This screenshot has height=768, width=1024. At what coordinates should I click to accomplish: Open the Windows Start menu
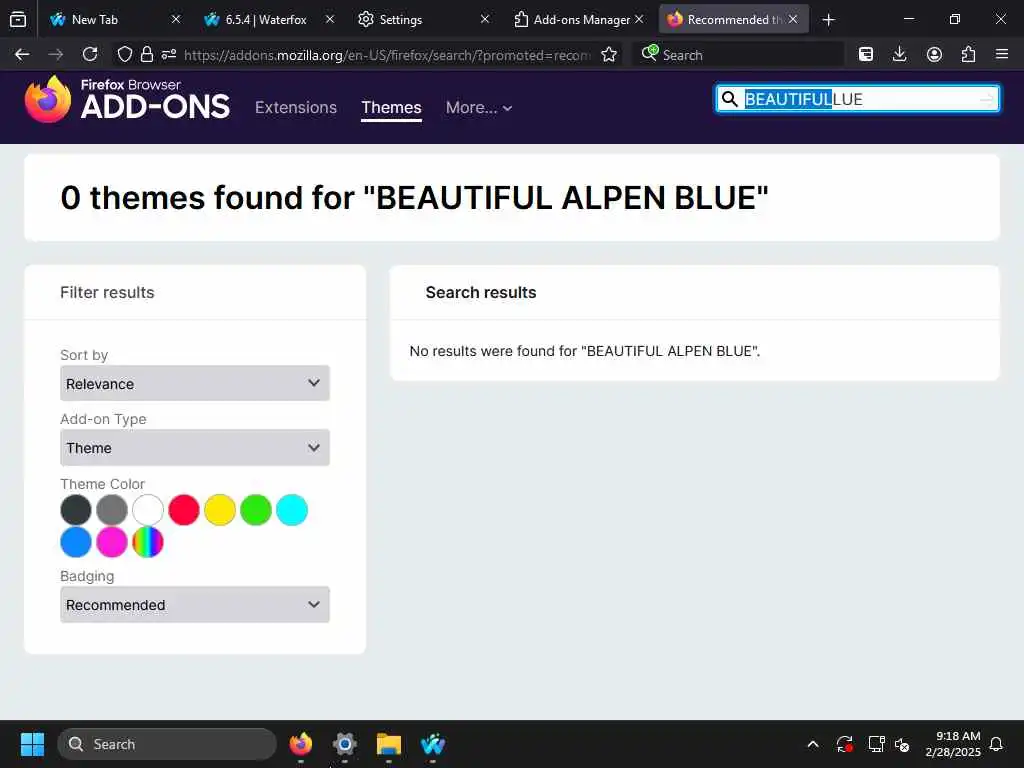(32, 744)
